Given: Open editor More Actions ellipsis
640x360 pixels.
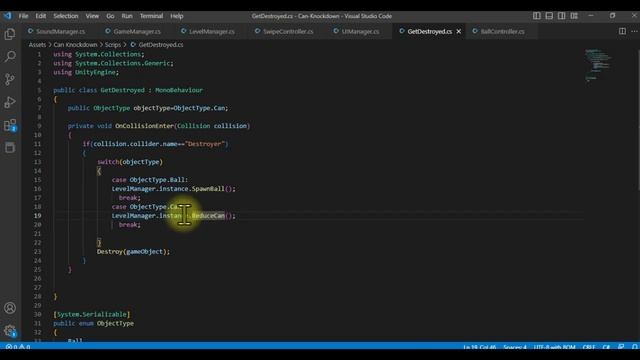Looking at the screenshot, I should tap(634, 31).
